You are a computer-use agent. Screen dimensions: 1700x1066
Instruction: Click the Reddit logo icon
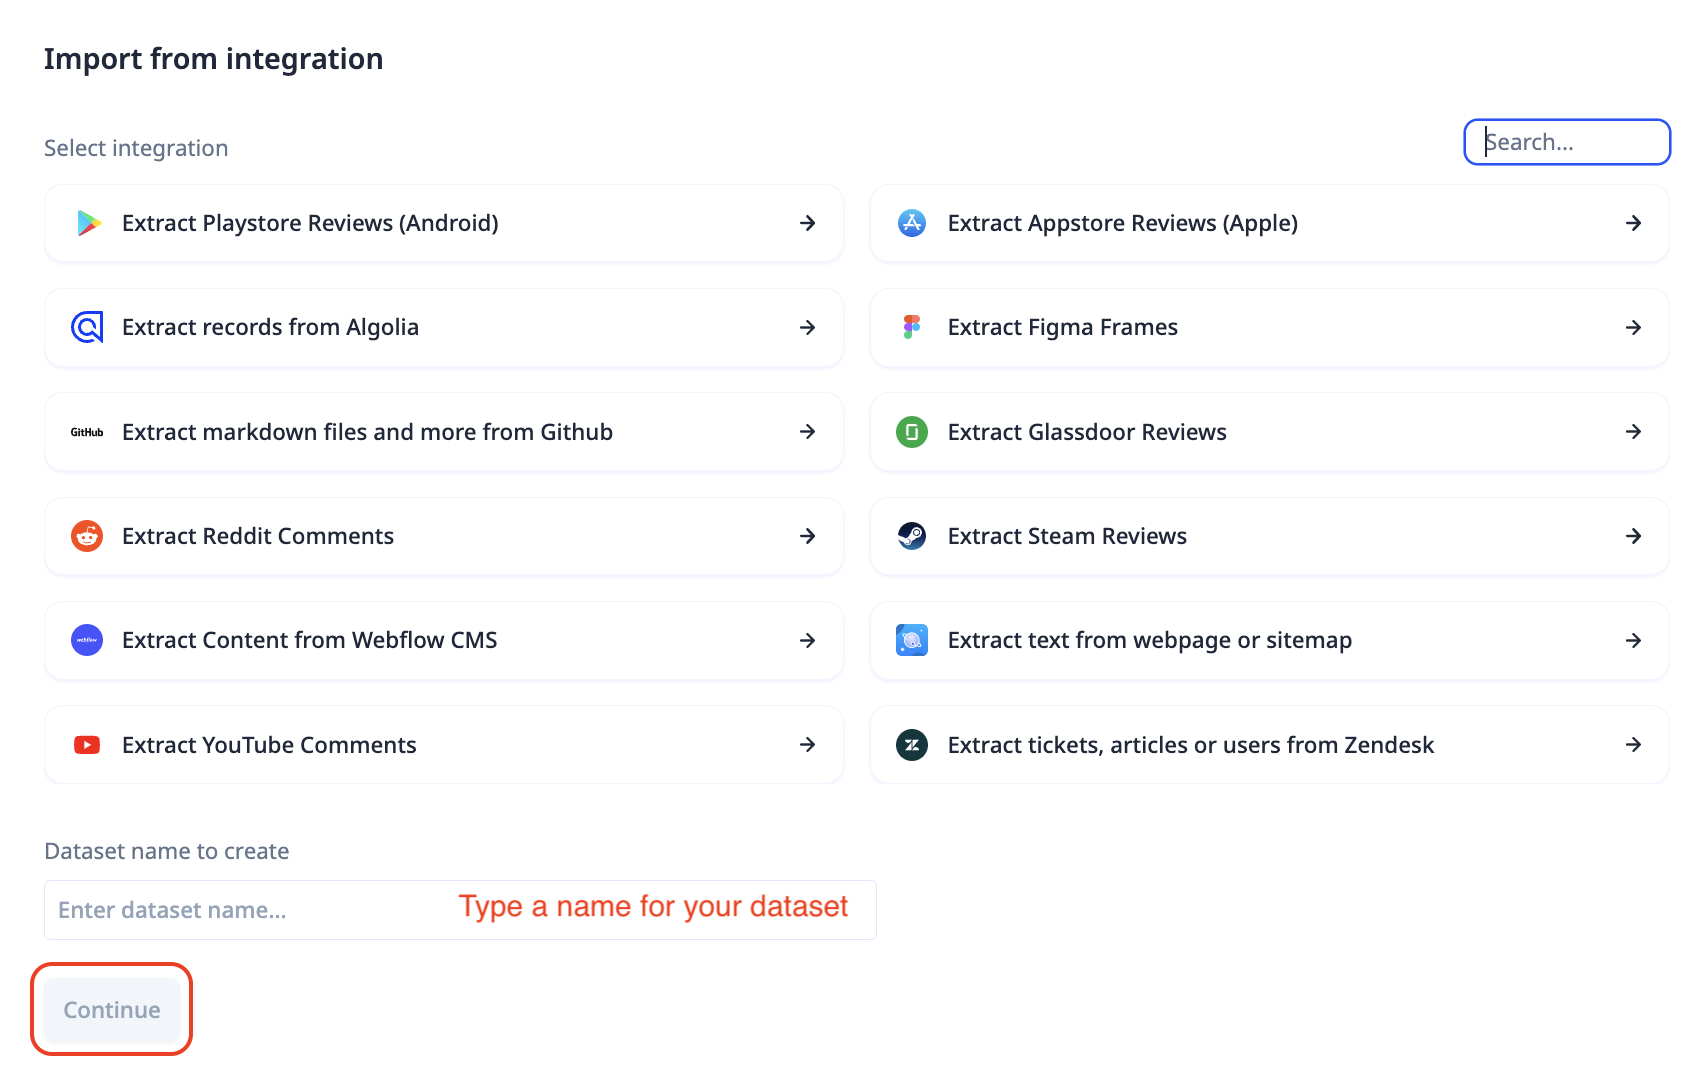(x=87, y=536)
